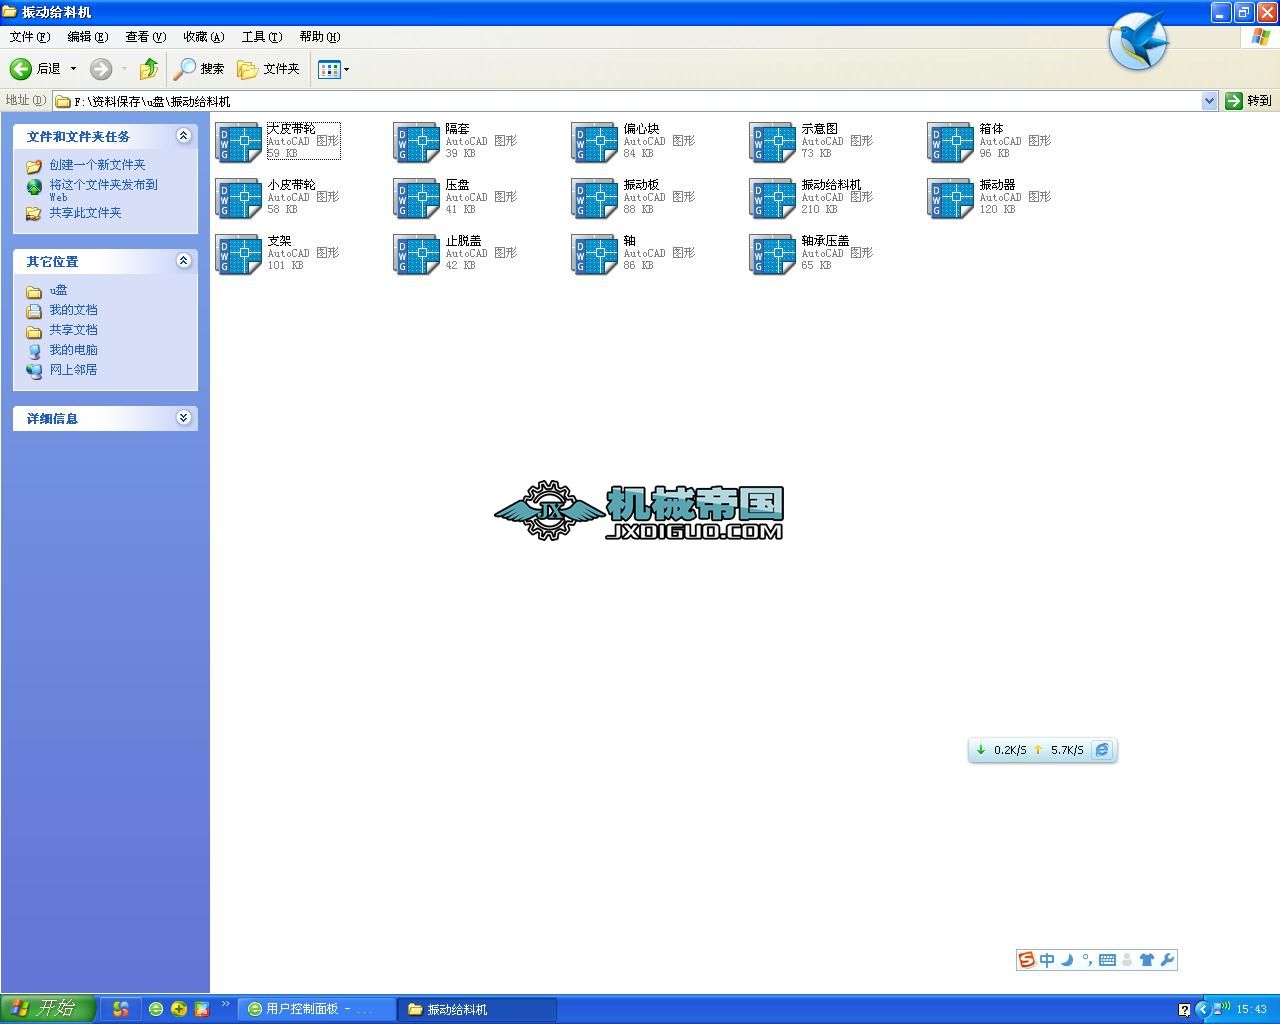Go back with the 后退 button
This screenshot has height=1024, width=1280.
(x=35, y=69)
